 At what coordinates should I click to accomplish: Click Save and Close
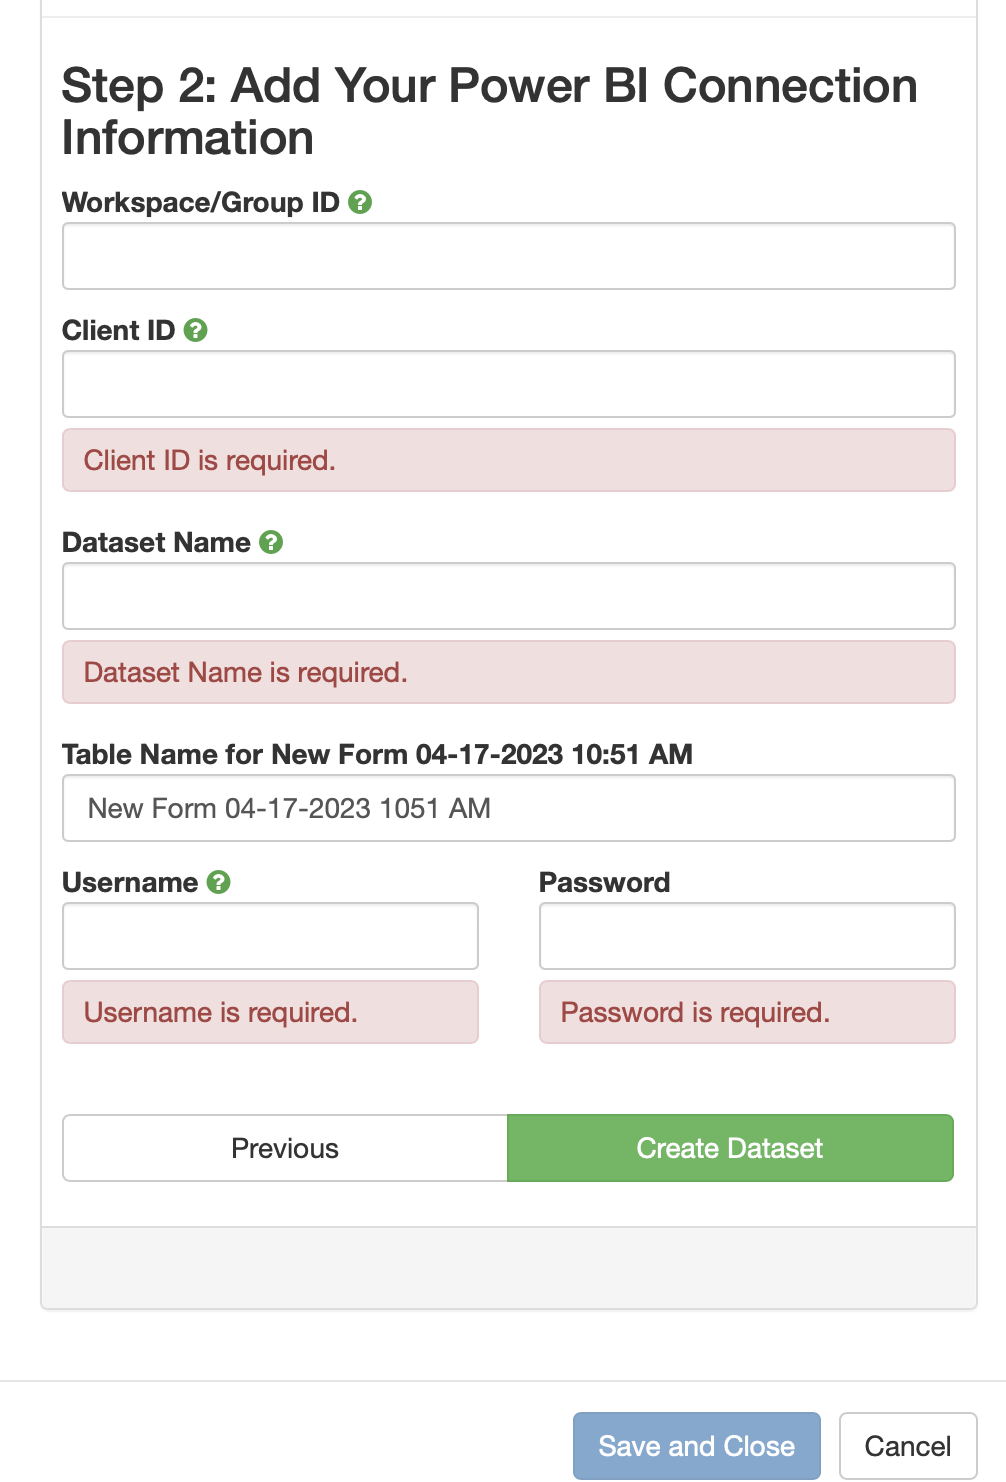pos(697,1446)
